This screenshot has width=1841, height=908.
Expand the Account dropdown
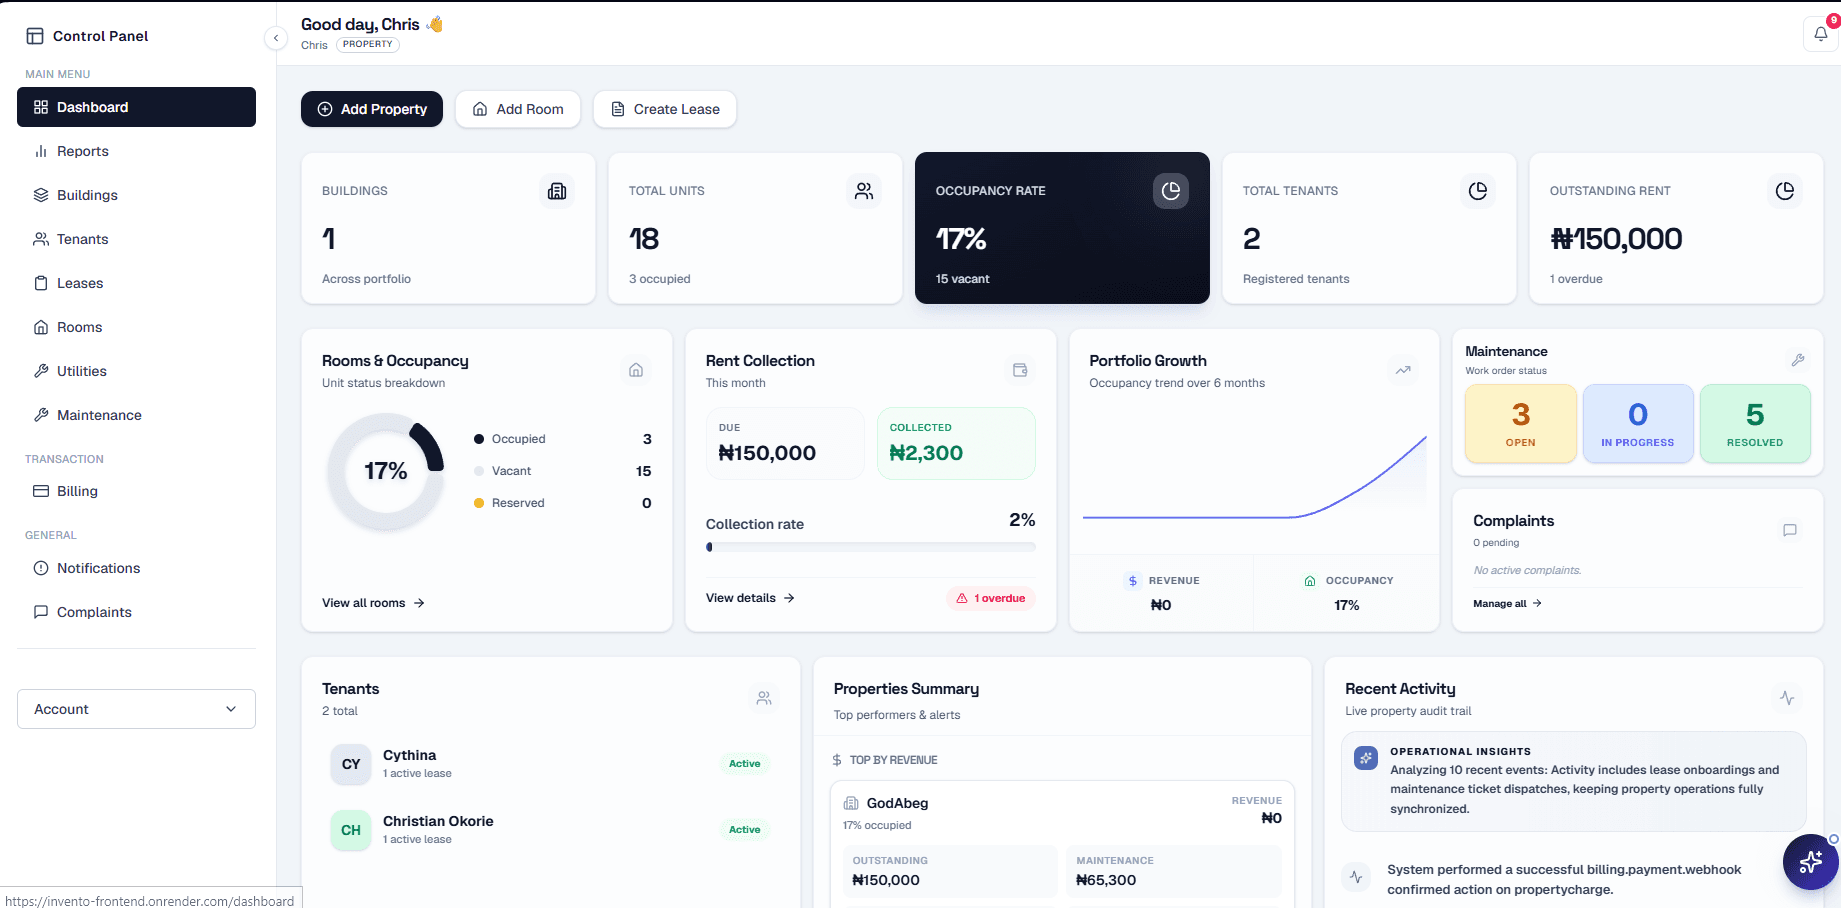coord(136,709)
